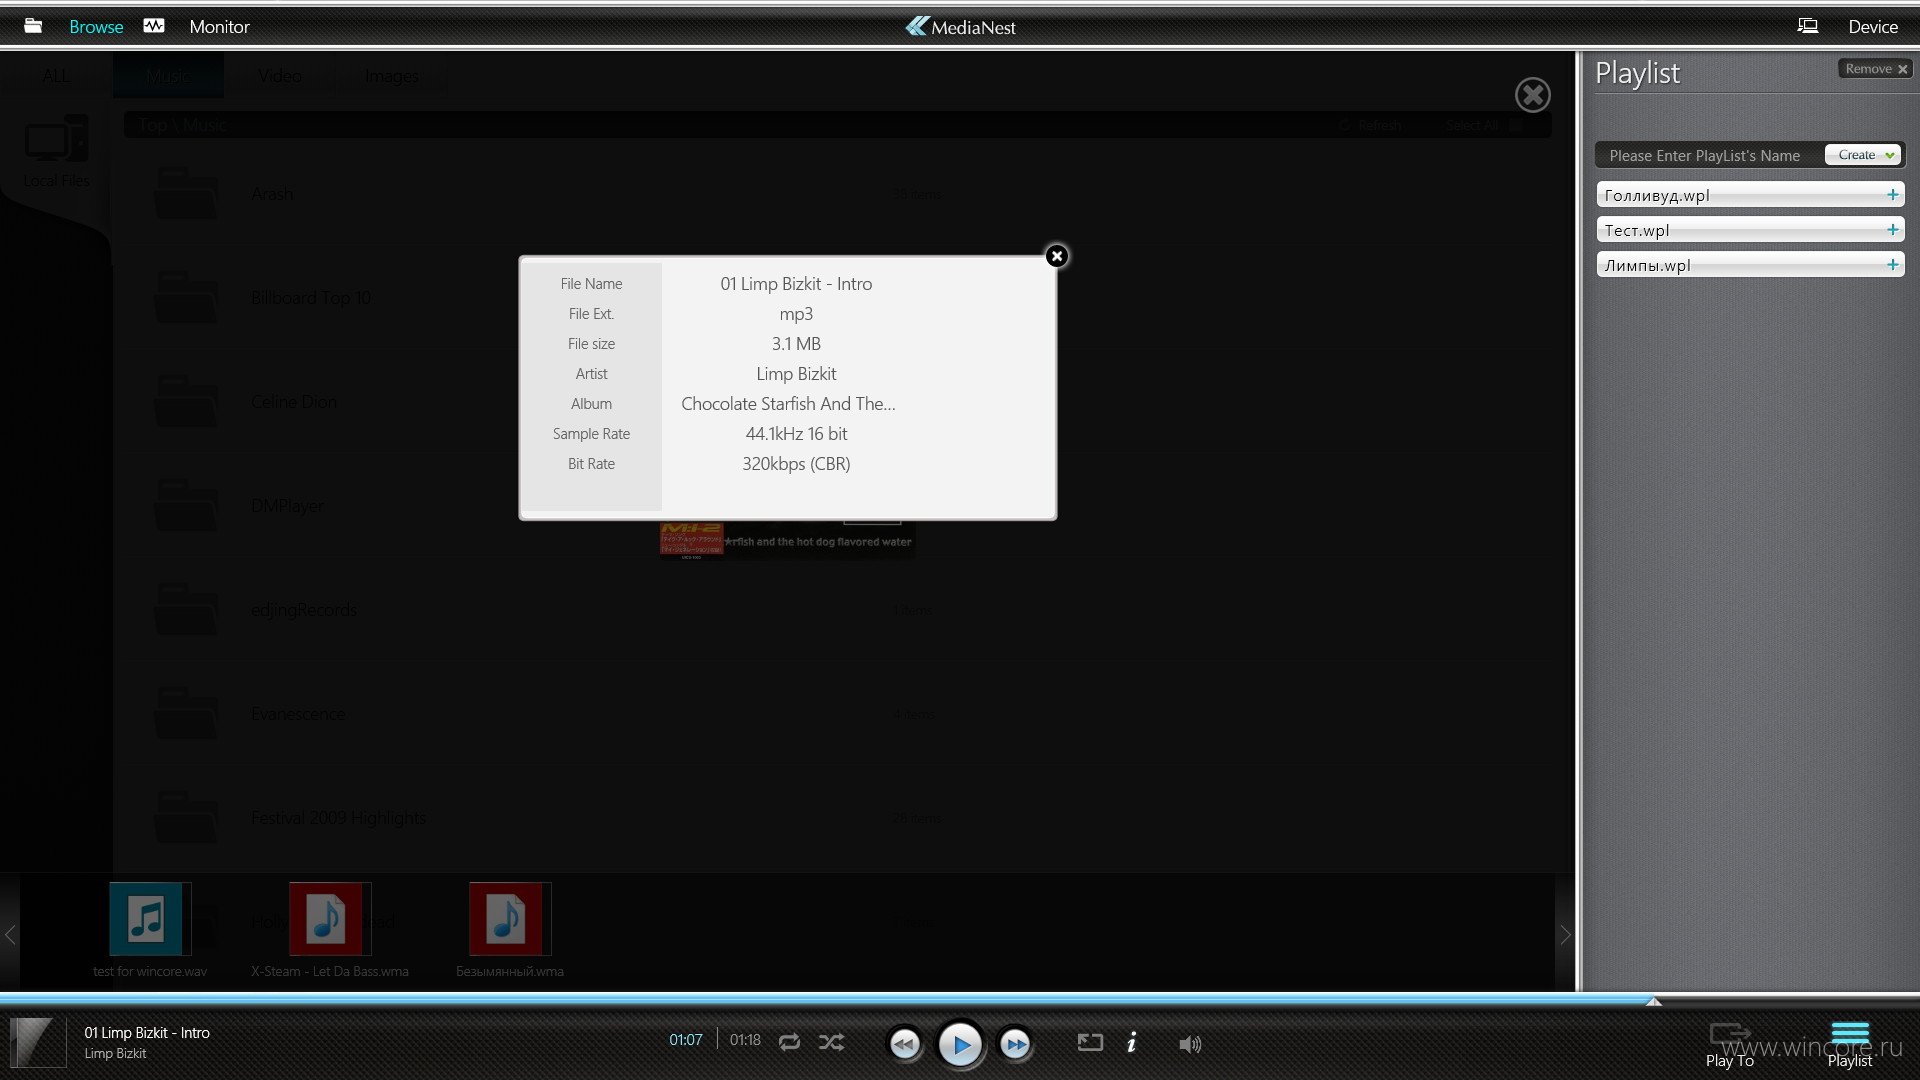
Task: Open the Monitor section
Action: pyautogui.click(x=219, y=27)
